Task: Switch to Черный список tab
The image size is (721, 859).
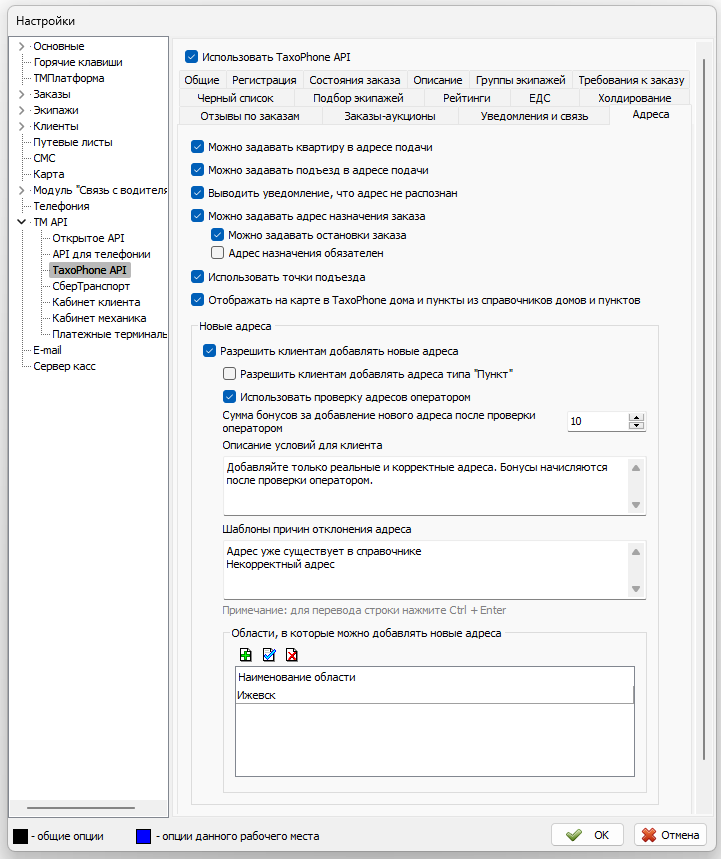Action: point(236,98)
